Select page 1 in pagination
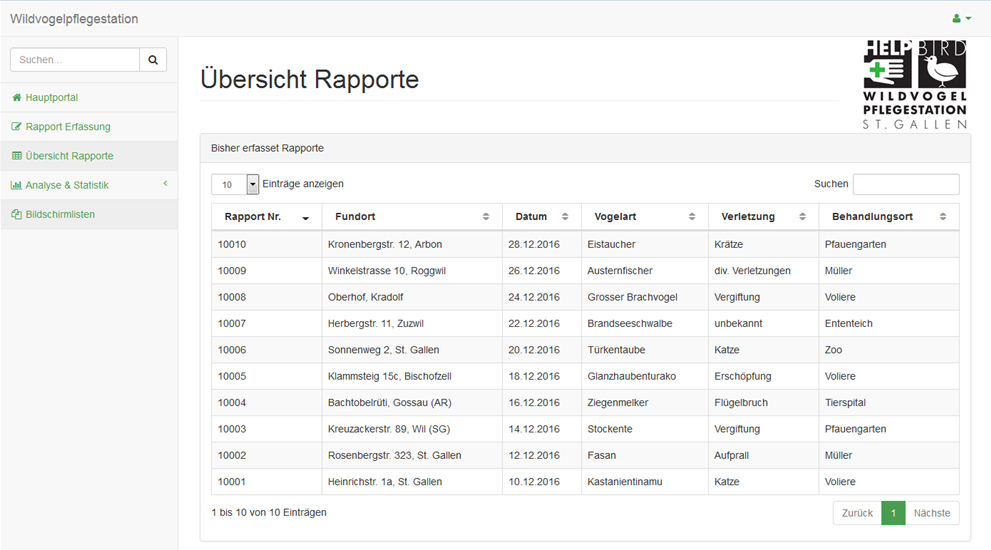The image size is (991, 550). click(x=893, y=513)
